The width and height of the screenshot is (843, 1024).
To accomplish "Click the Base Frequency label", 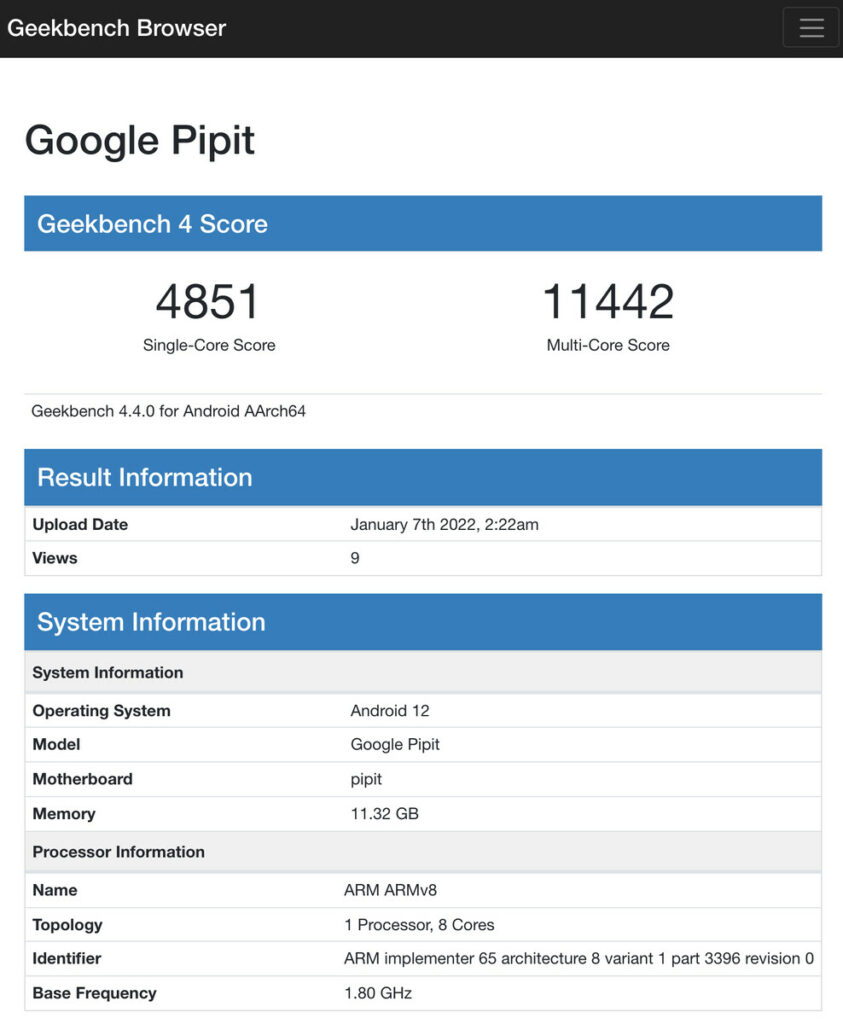I will 95,993.
